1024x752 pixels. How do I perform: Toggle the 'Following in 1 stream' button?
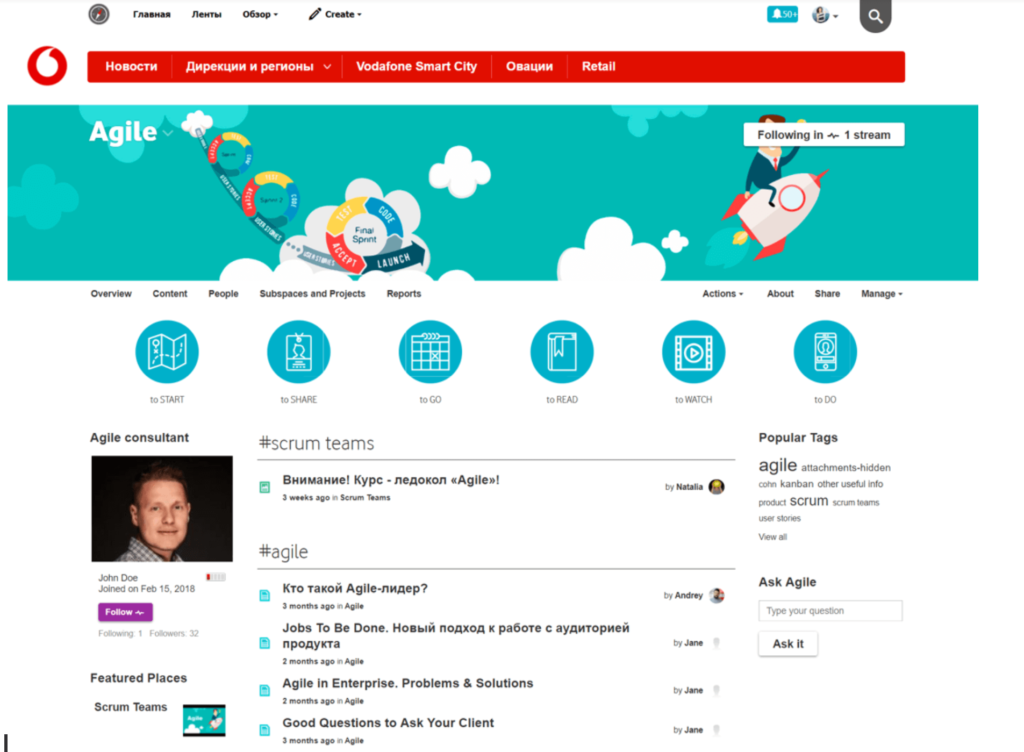click(823, 135)
